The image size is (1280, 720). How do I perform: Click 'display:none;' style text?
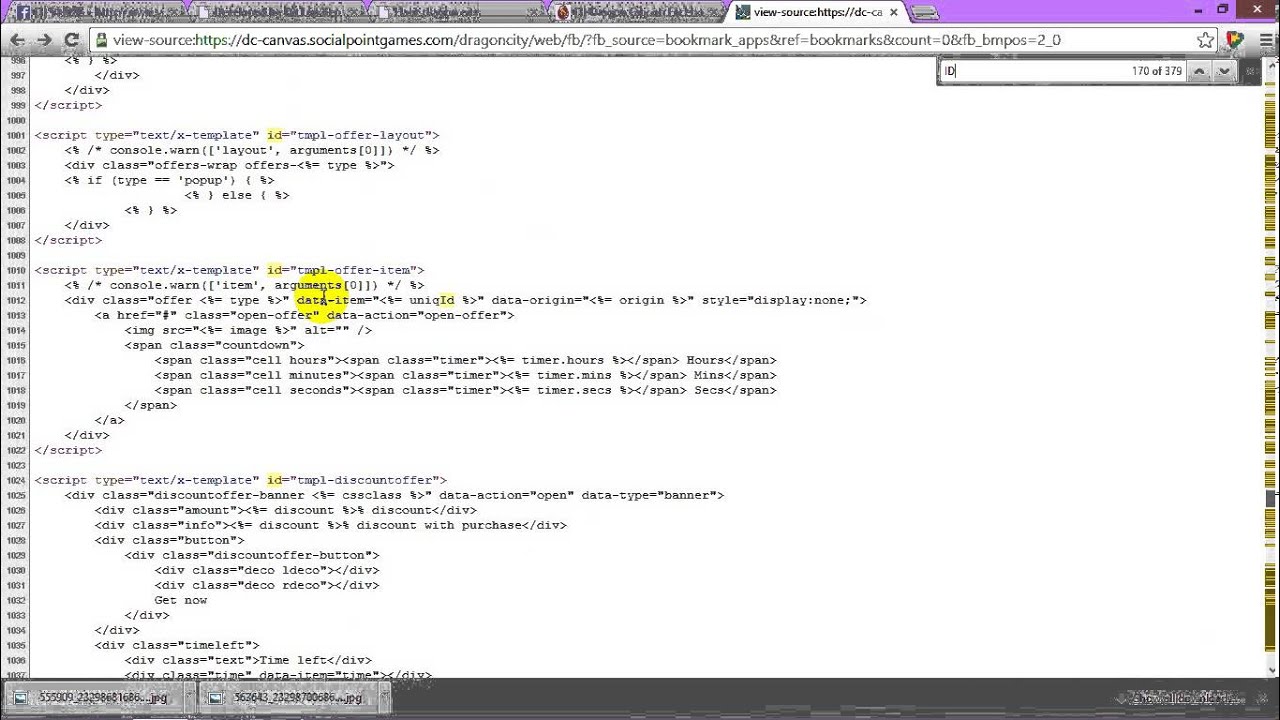(804, 300)
